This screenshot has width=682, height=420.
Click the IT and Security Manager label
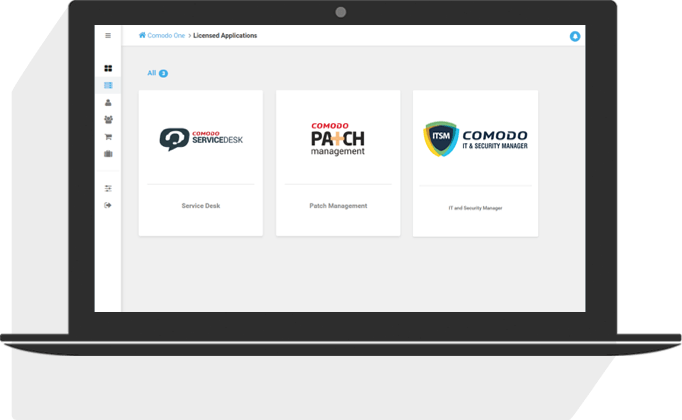(475, 208)
